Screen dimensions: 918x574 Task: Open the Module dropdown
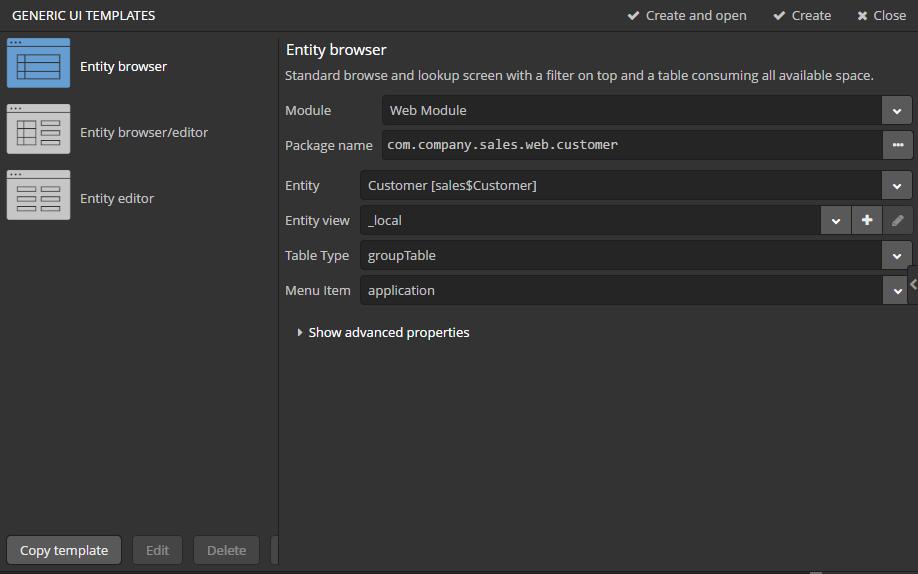click(x=897, y=110)
